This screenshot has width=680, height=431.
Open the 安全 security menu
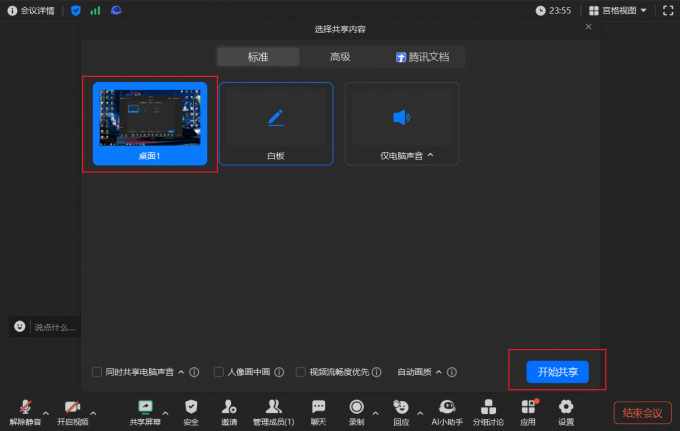pyautogui.click(x=191, y=412)
